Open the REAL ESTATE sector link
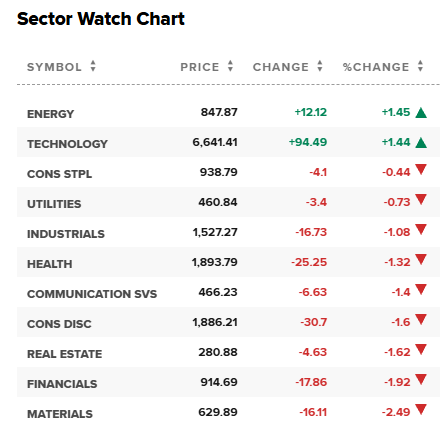 pyautogui.click(x=65, y=354)
